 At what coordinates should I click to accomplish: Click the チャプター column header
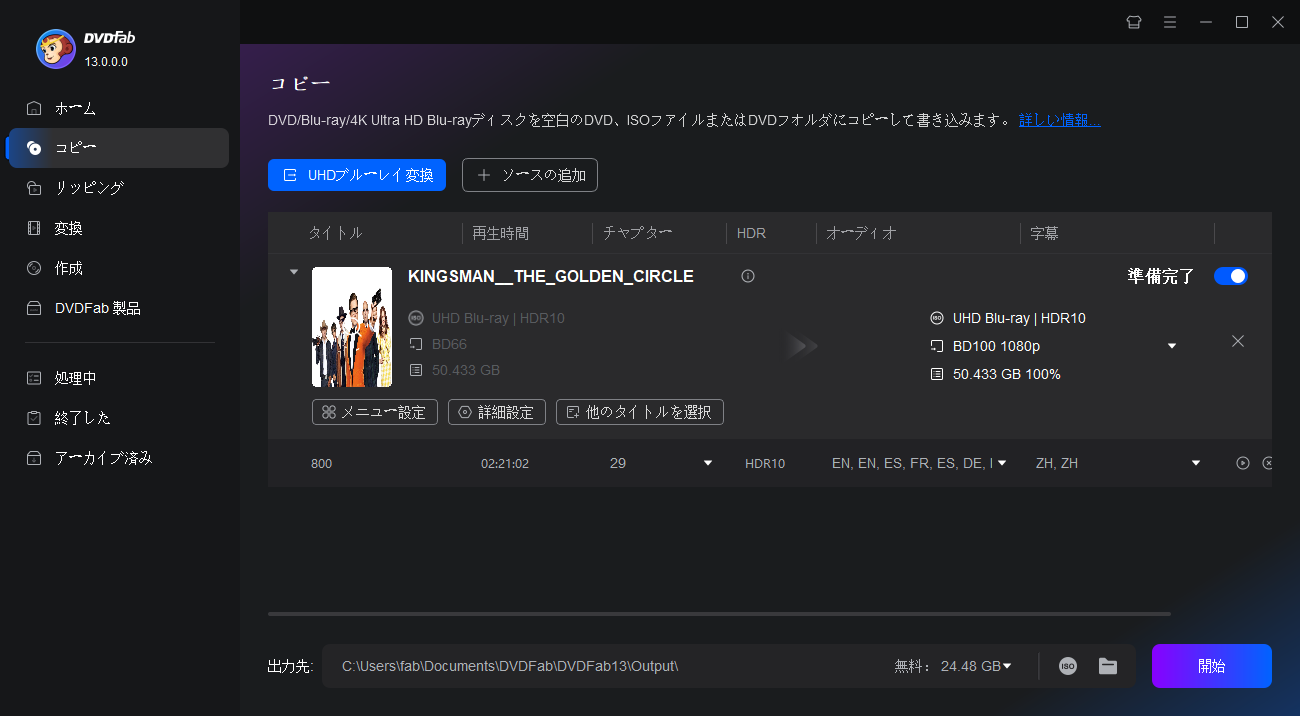[x=637, y=233]
